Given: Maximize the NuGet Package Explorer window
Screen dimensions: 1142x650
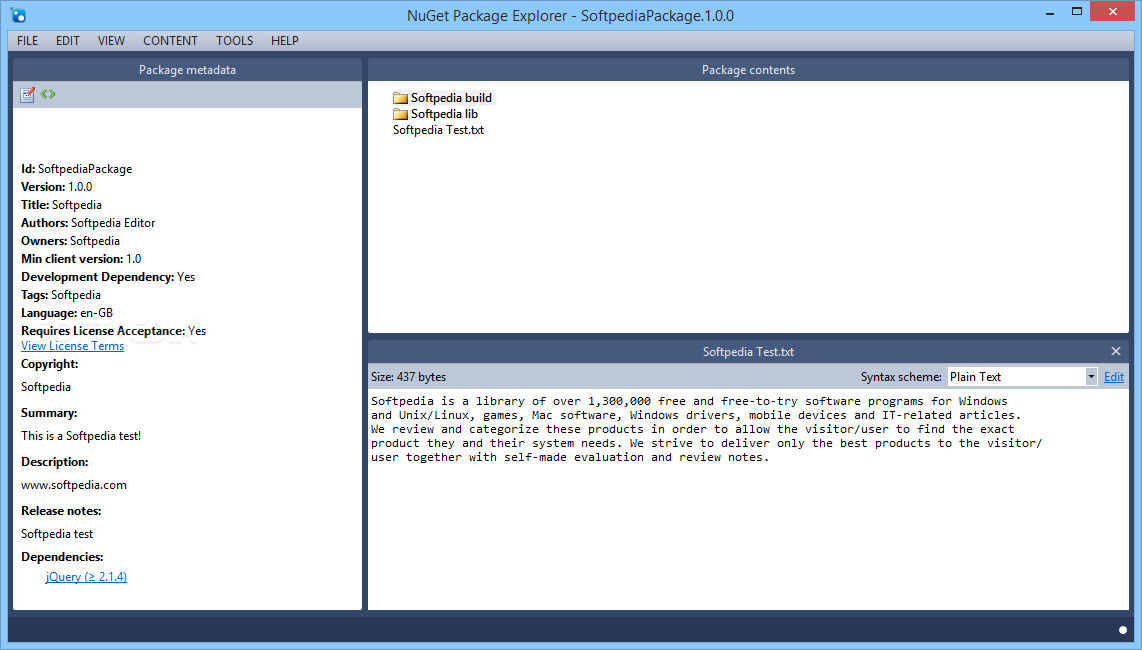Looking at the screenshot, I should coord(1077,12).
